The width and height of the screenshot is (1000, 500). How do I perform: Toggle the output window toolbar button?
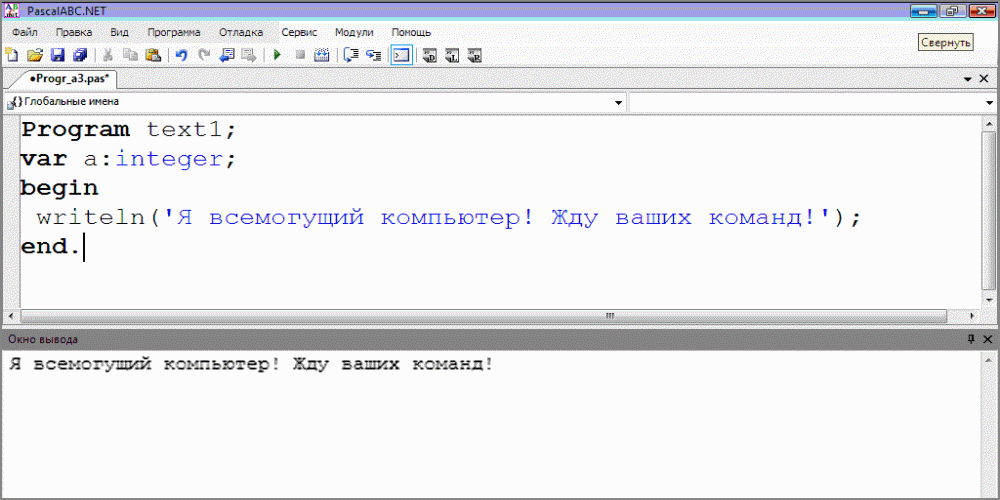(x=400, y=55)
